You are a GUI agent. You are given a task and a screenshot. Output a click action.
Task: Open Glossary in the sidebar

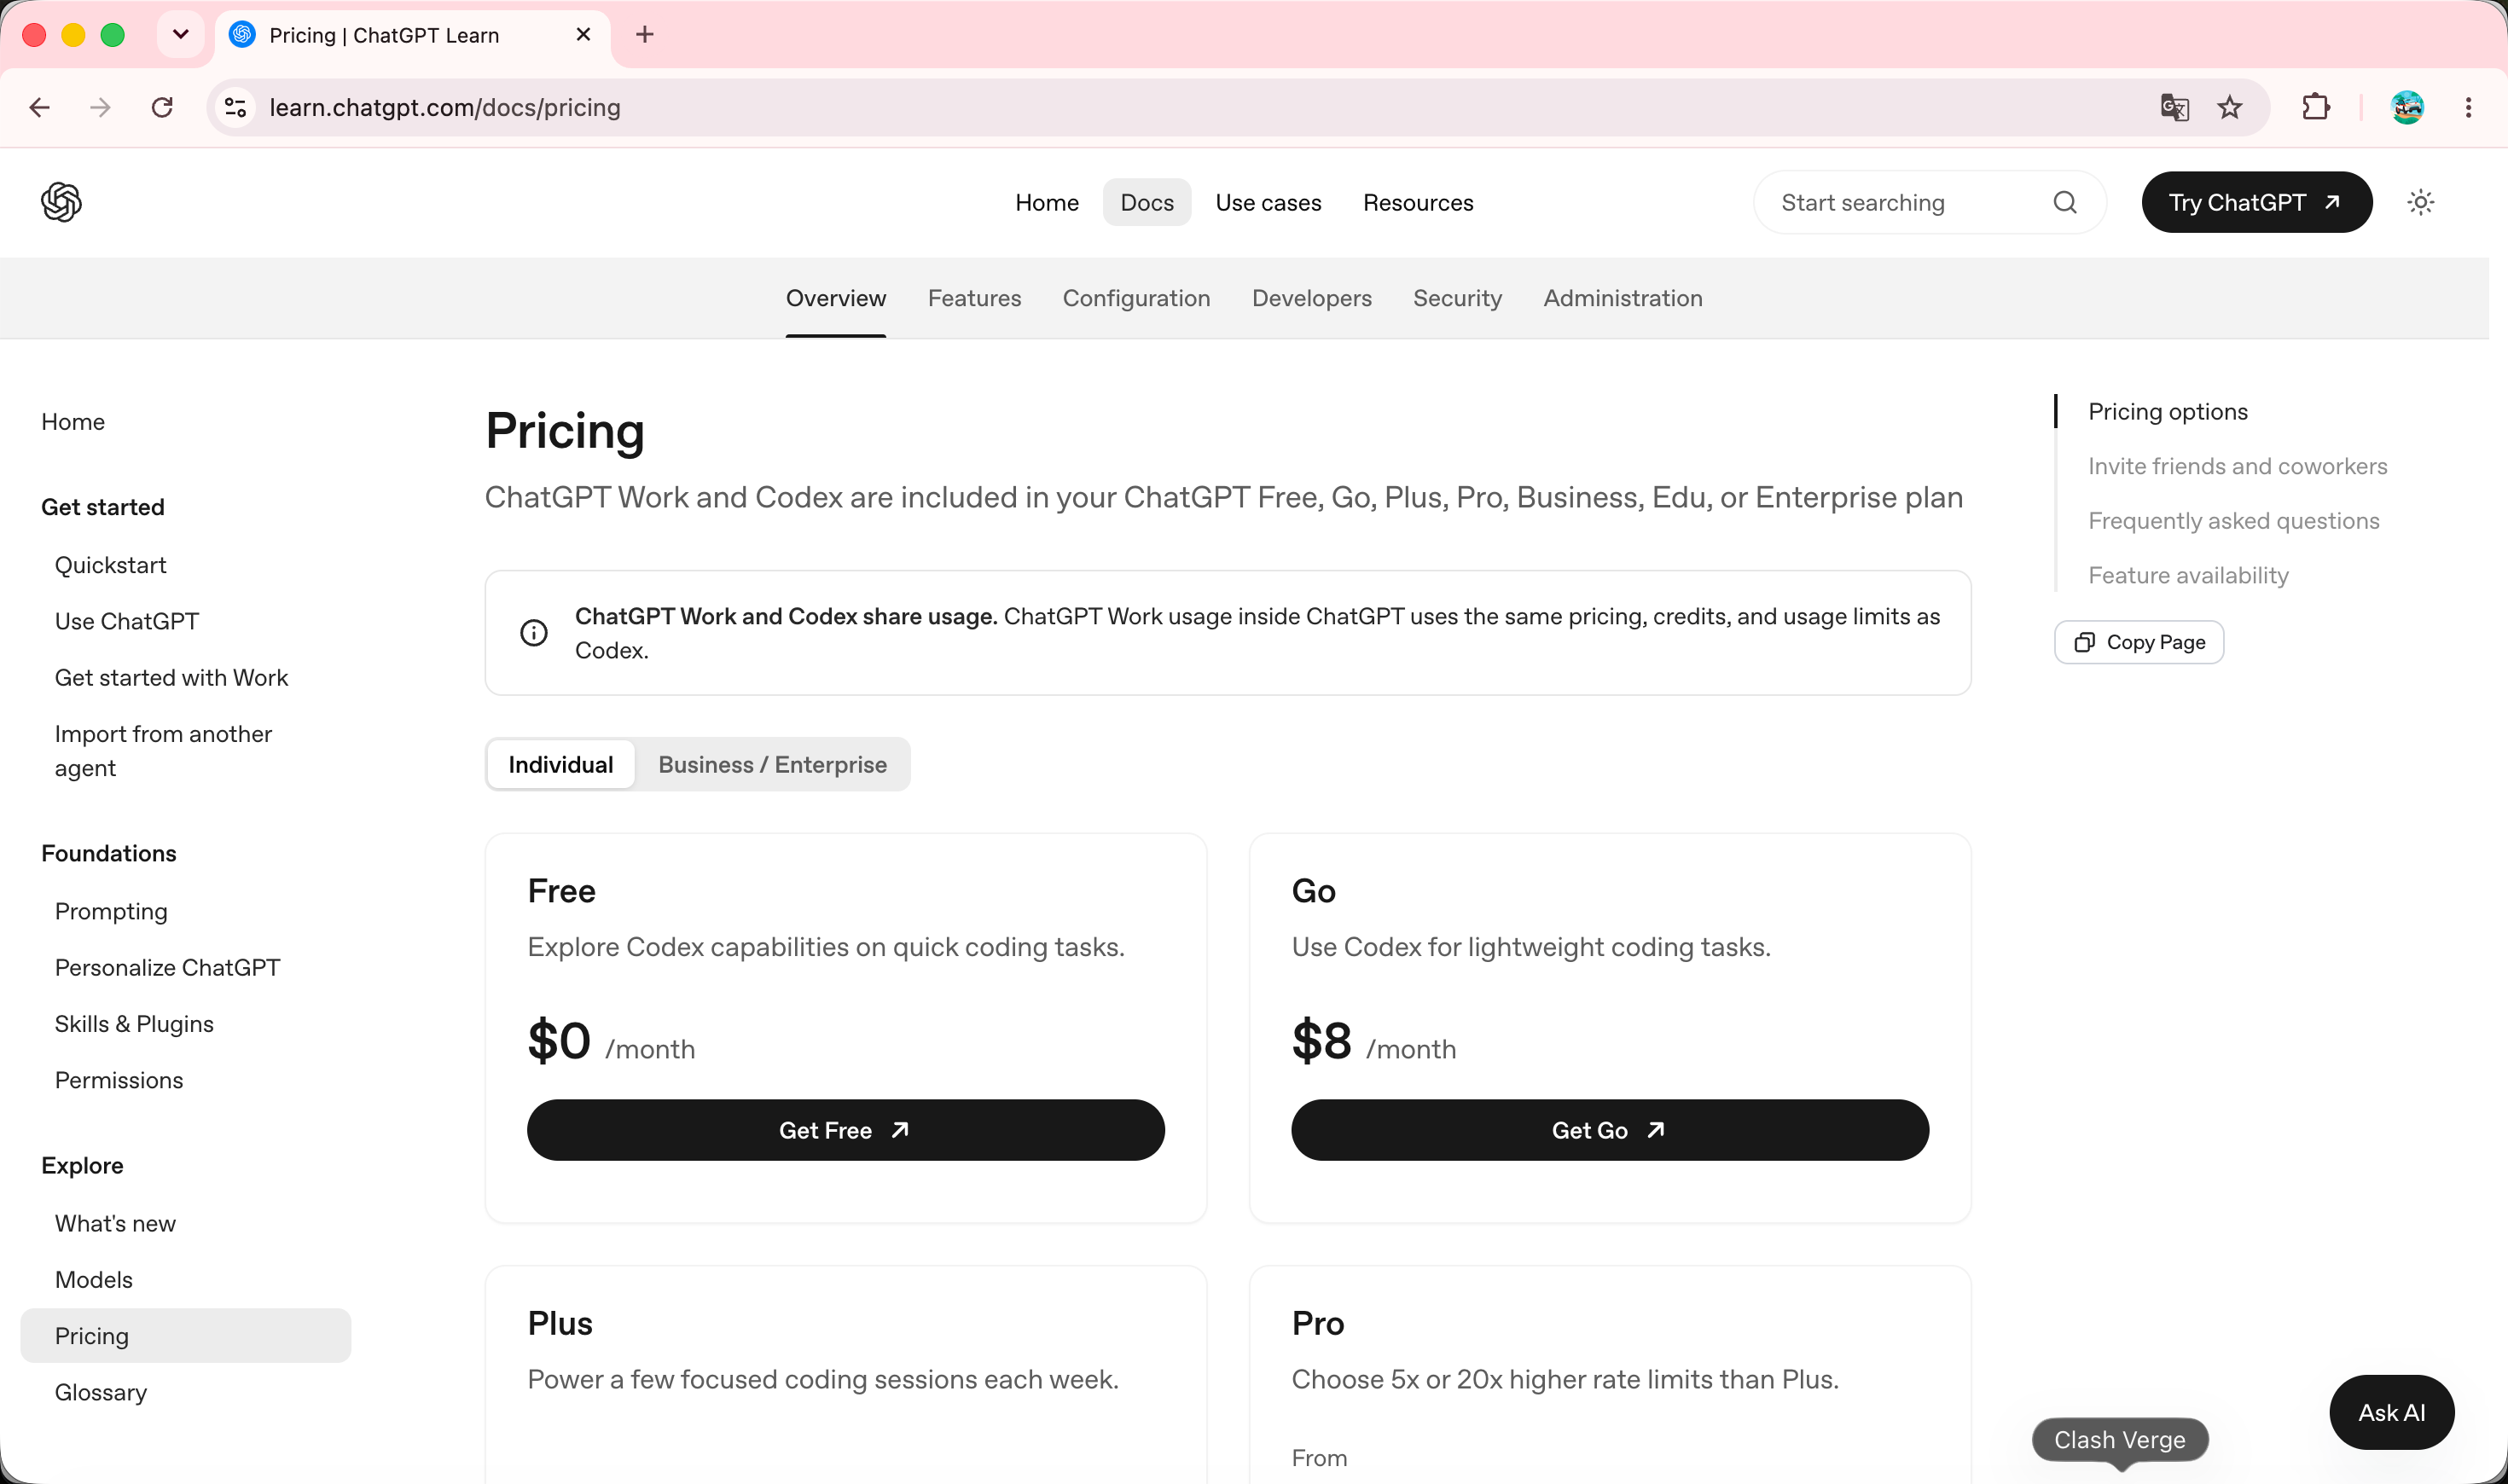point(101,1392)
